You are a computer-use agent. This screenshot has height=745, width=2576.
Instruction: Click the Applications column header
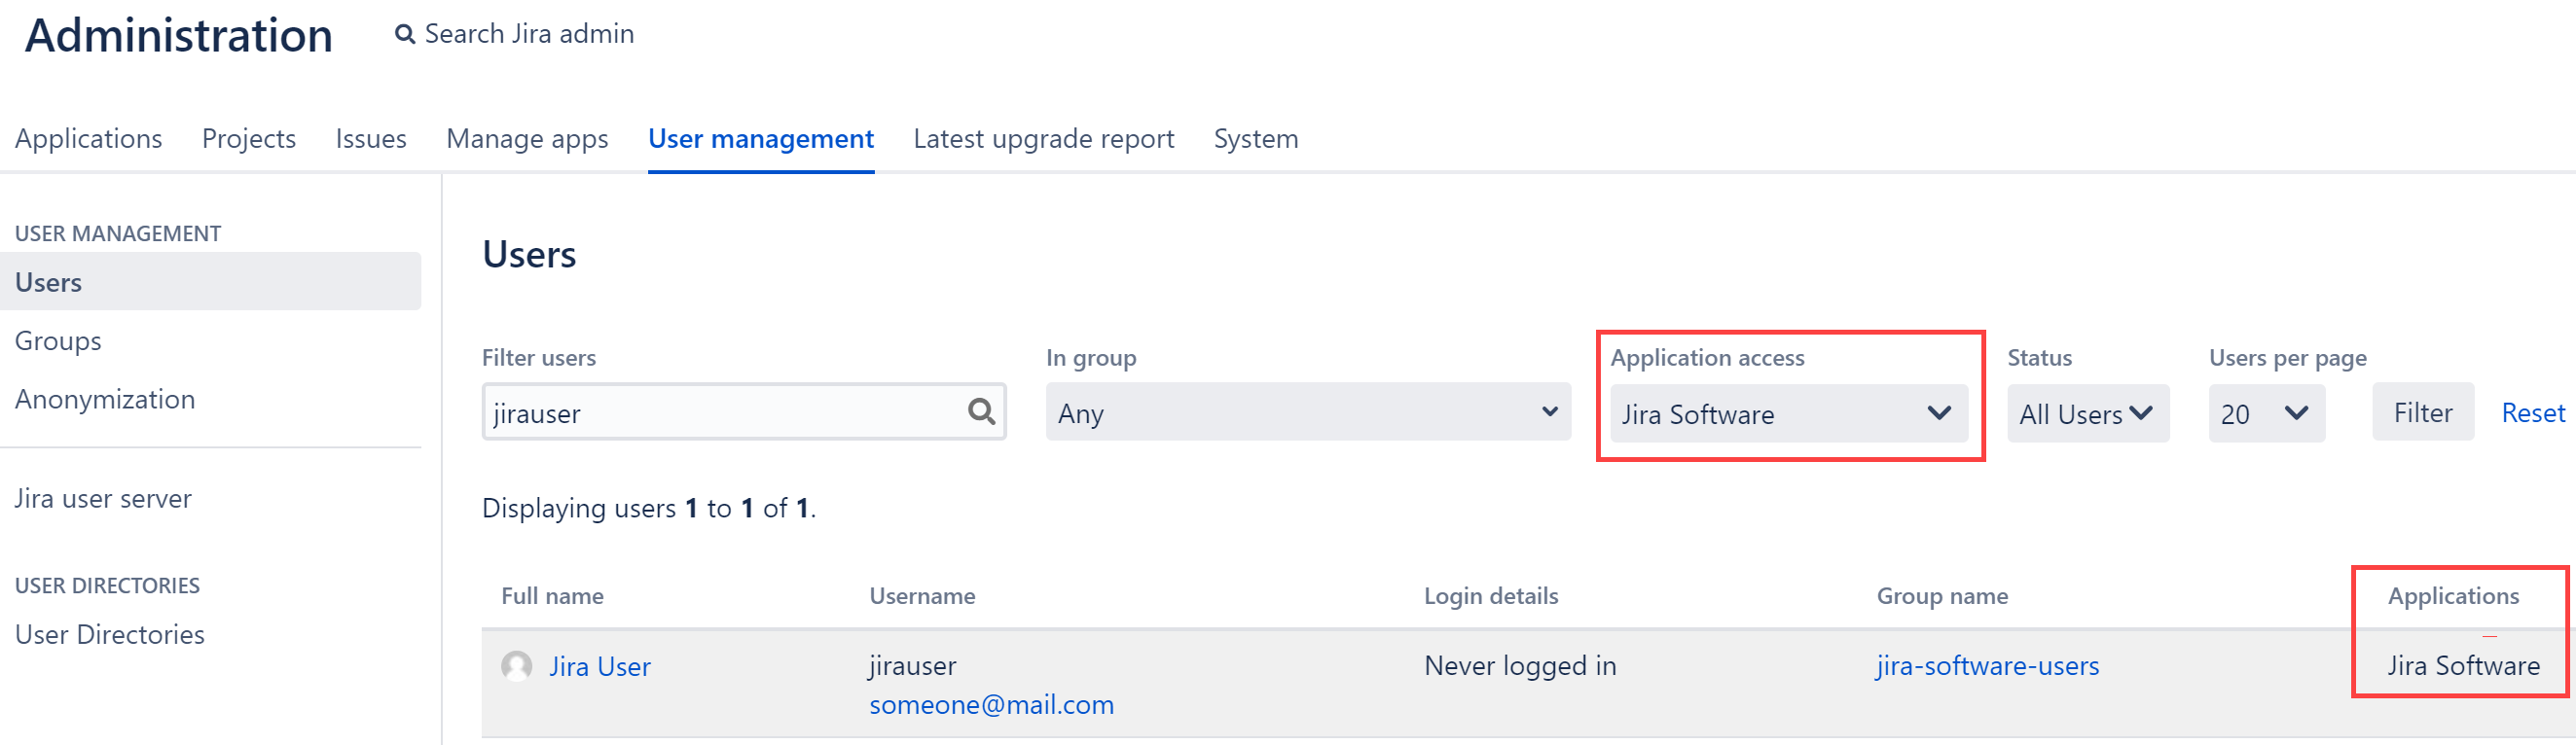click(2453, 596)
